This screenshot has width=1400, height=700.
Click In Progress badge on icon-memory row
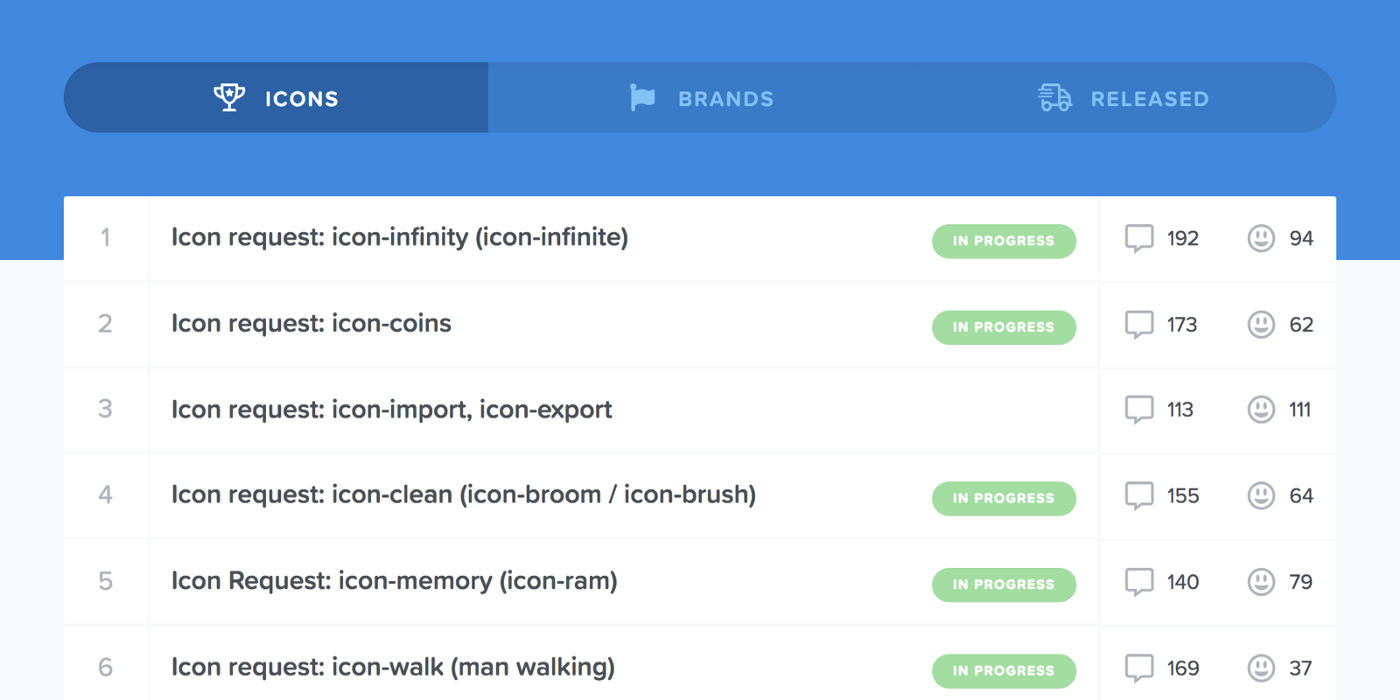coord(1003,584)
